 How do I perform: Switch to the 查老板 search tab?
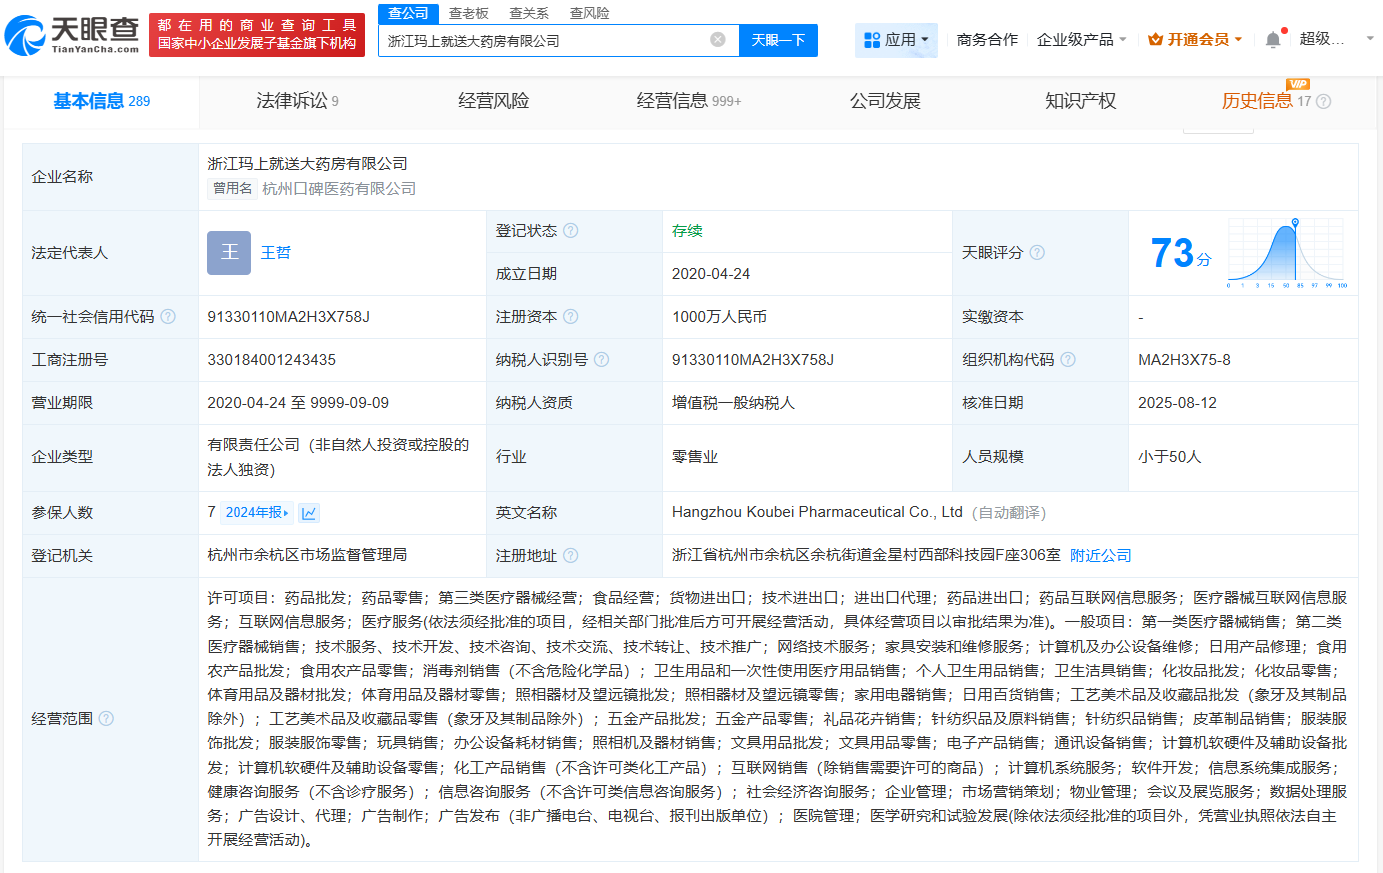468,13
